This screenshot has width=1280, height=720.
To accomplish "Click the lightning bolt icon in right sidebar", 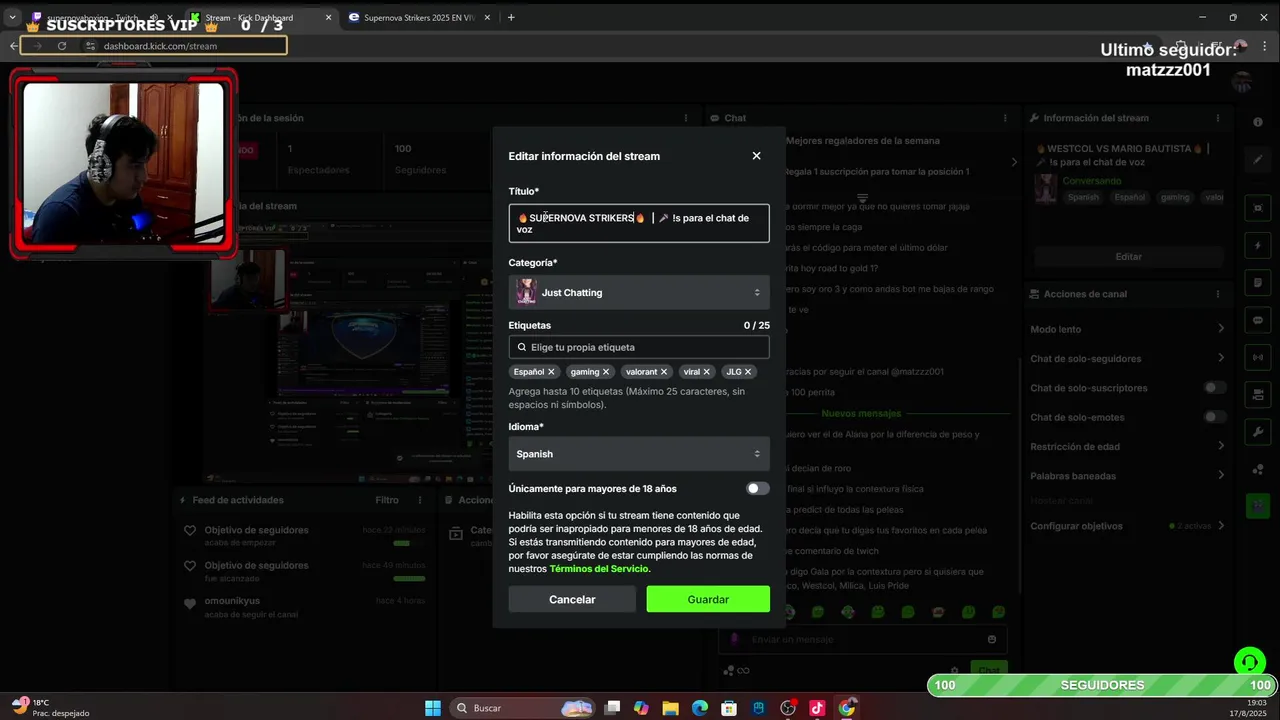I will tap(1258, 246).
